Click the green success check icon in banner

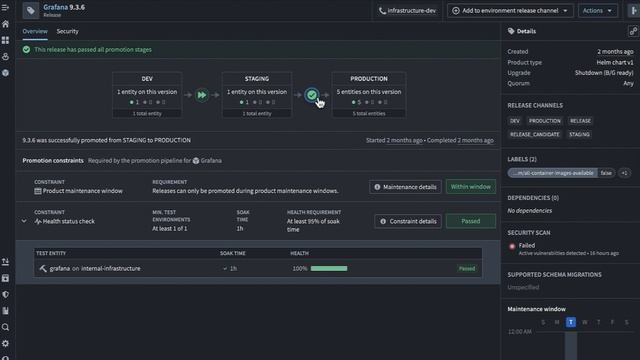point(27,49)
